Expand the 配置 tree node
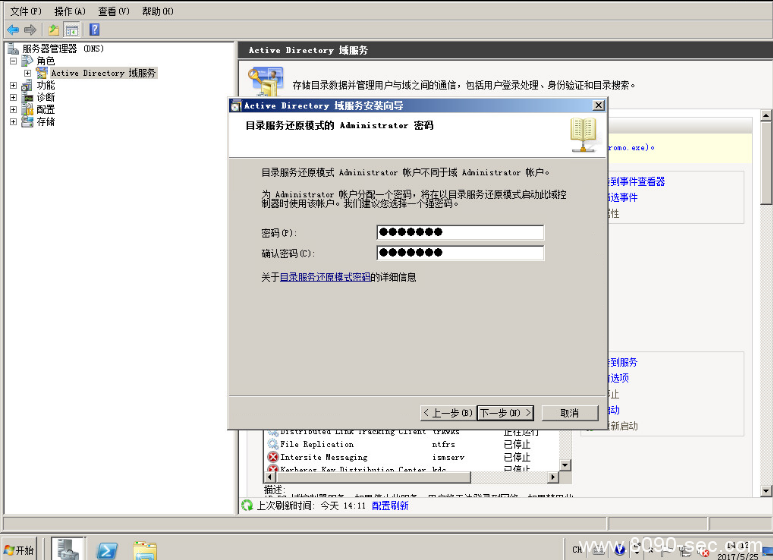 point(13,109)
